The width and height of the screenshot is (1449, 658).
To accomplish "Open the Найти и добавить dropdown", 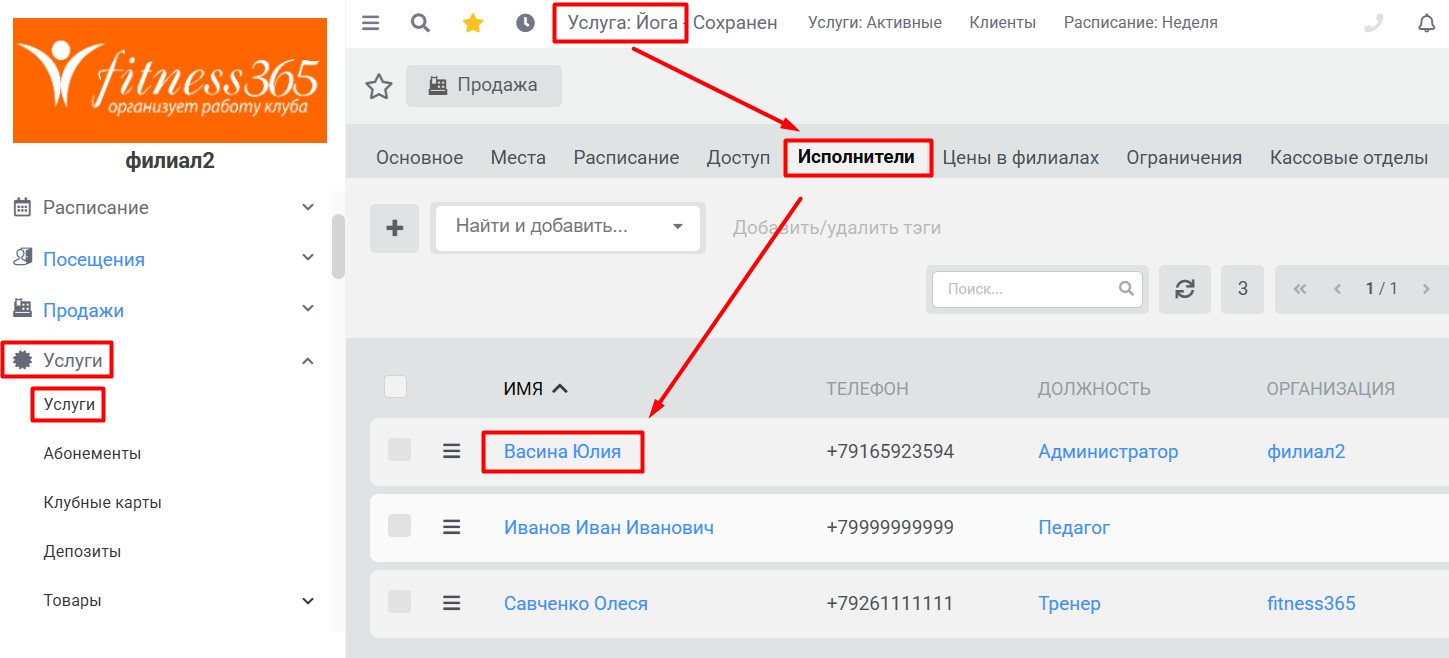I will tap(568, 227).
